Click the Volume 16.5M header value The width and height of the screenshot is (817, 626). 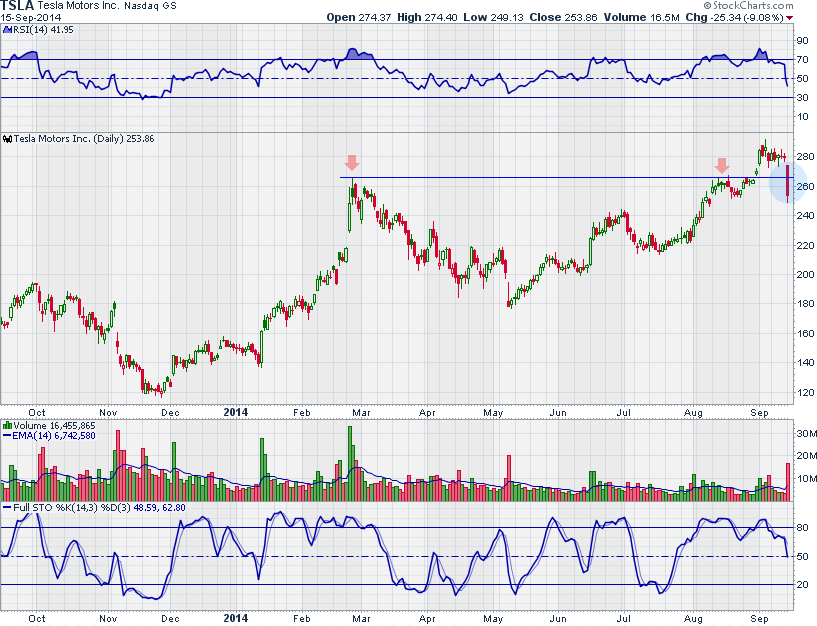point(641,17)
